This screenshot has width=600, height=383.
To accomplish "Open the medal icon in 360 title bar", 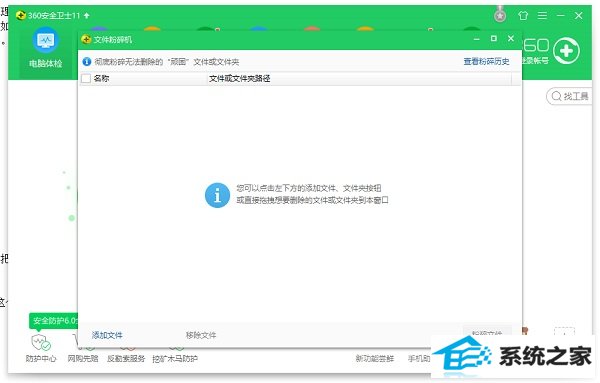I will pyautogui.click(x=500, y=15).
